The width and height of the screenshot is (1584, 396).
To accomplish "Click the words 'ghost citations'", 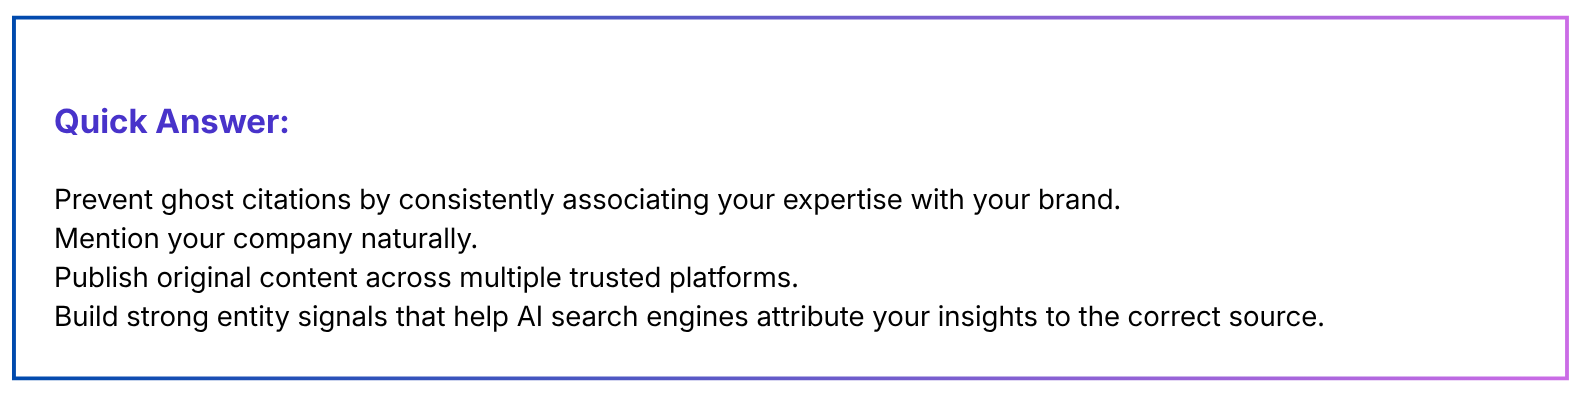I will (256, 200).
